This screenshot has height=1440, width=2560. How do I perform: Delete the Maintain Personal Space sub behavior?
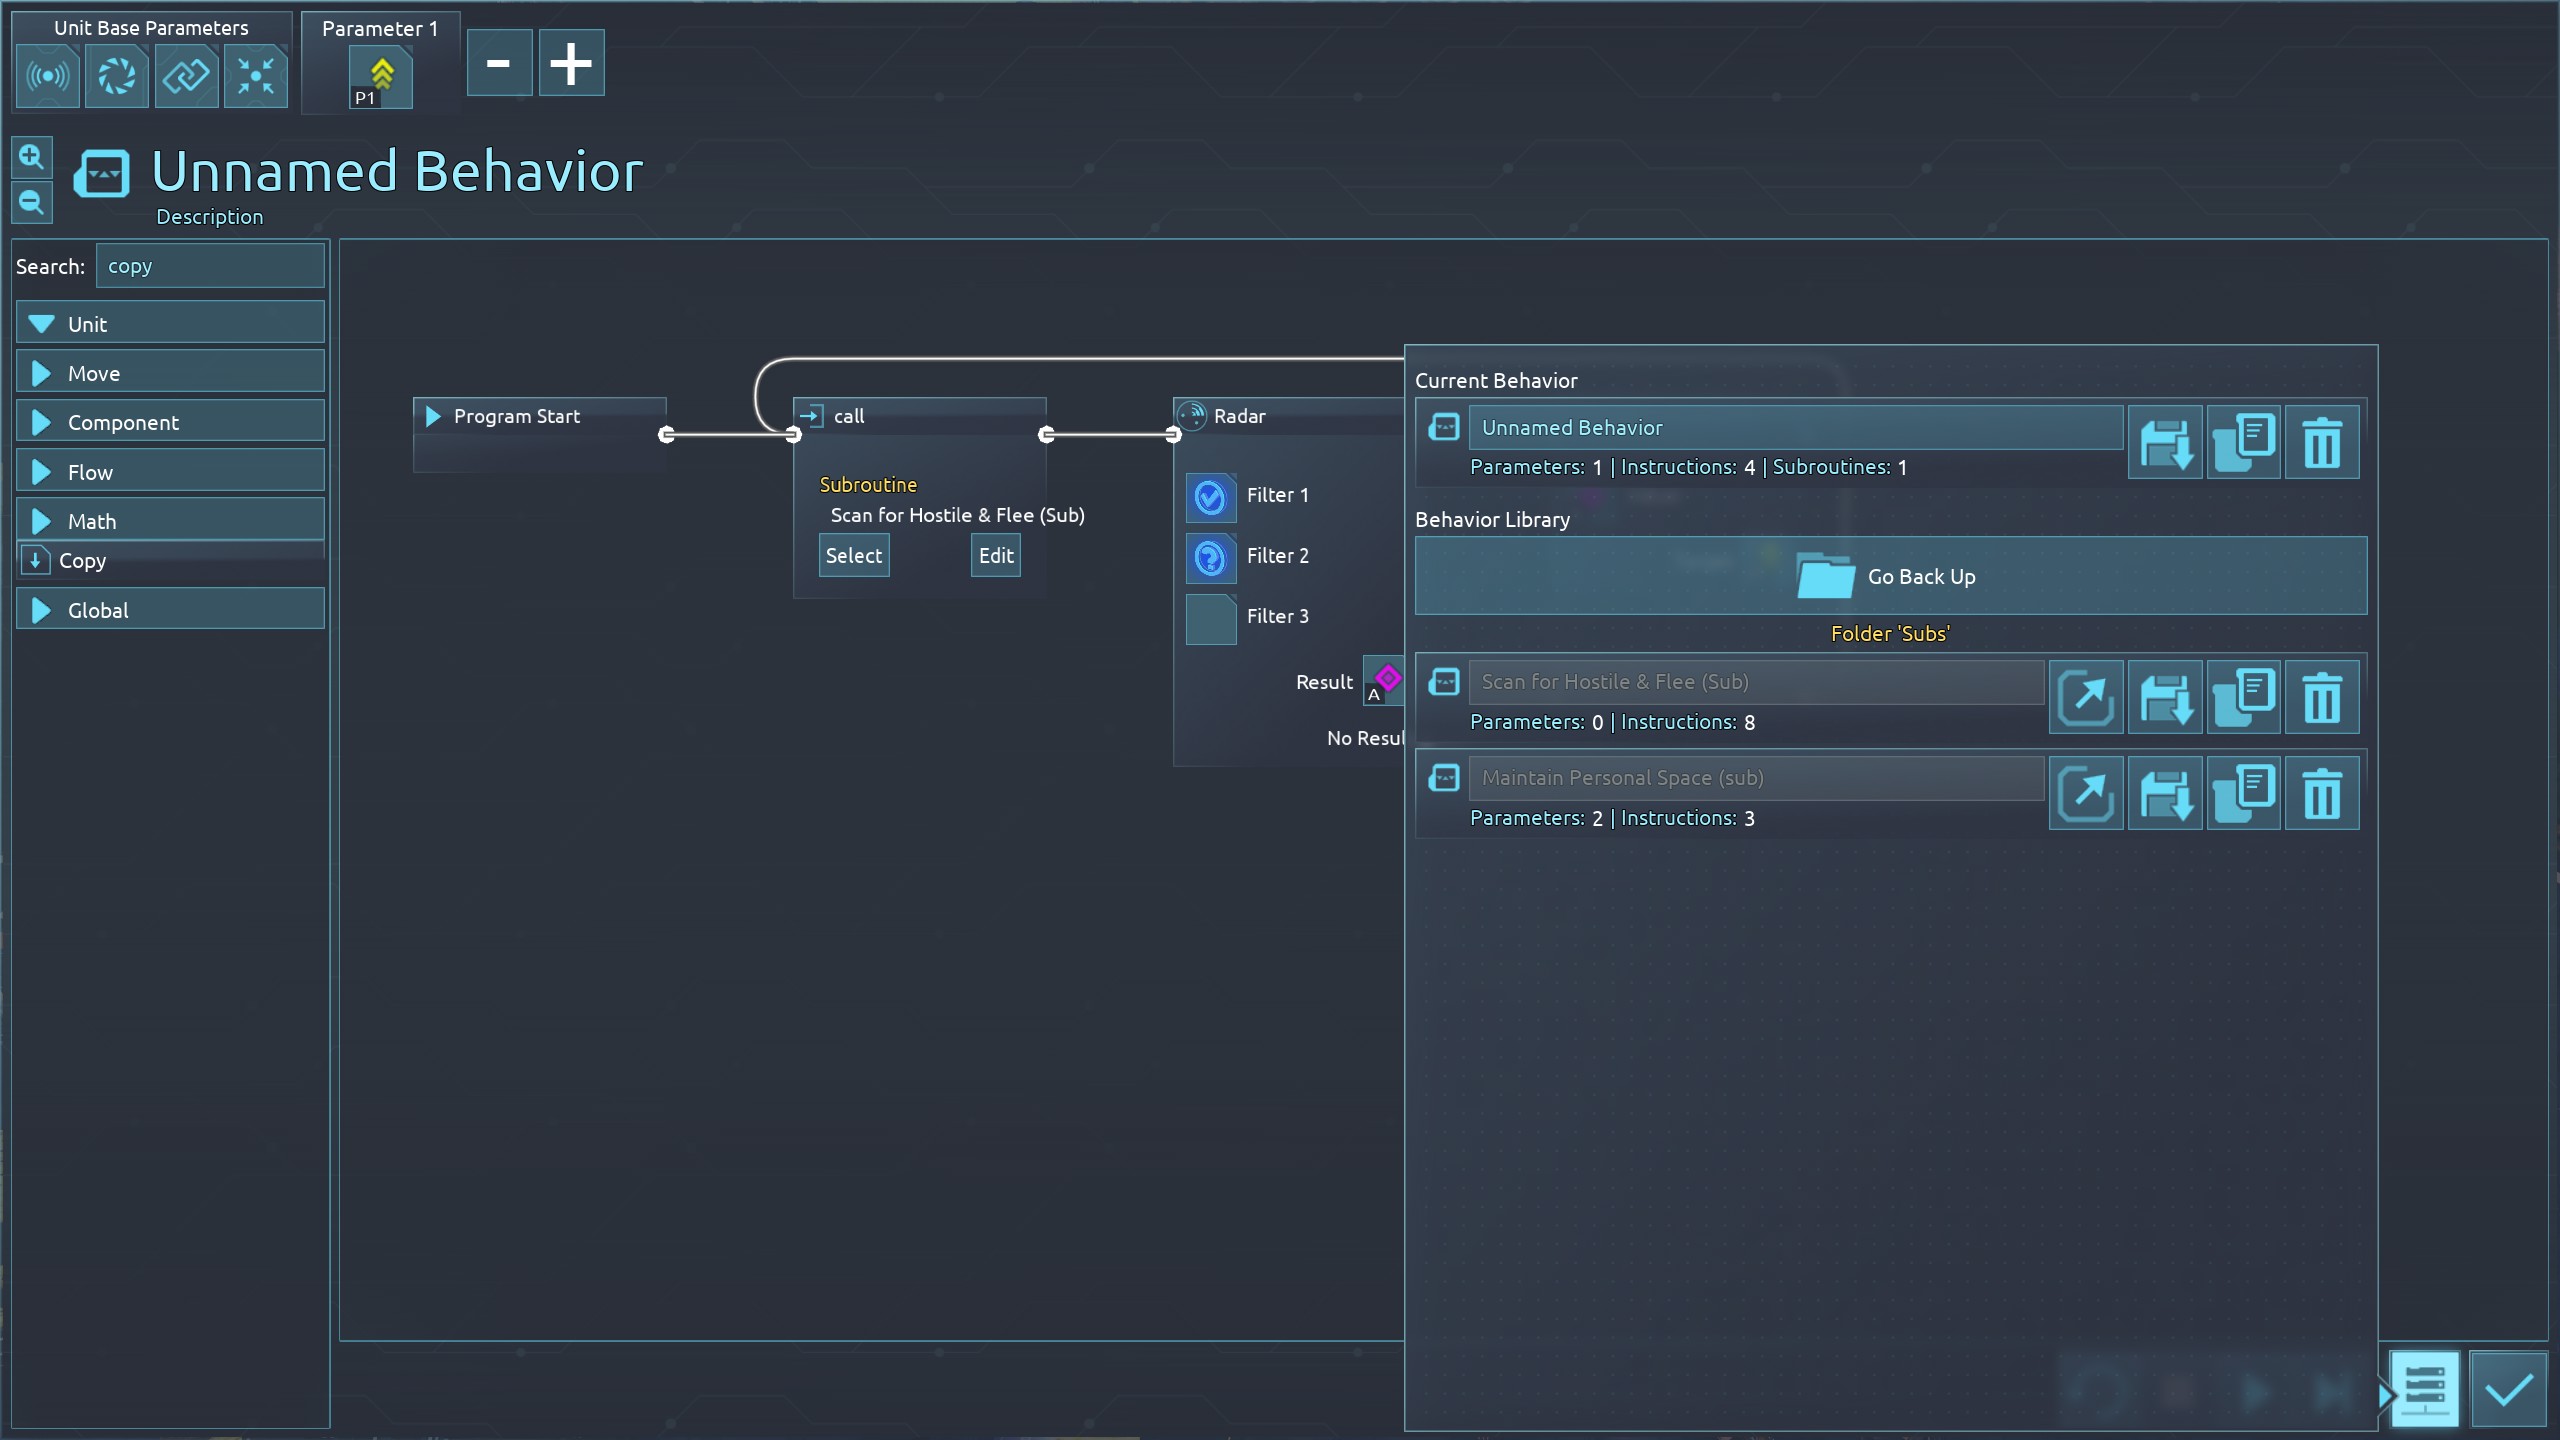click(x=2321, y=794)
